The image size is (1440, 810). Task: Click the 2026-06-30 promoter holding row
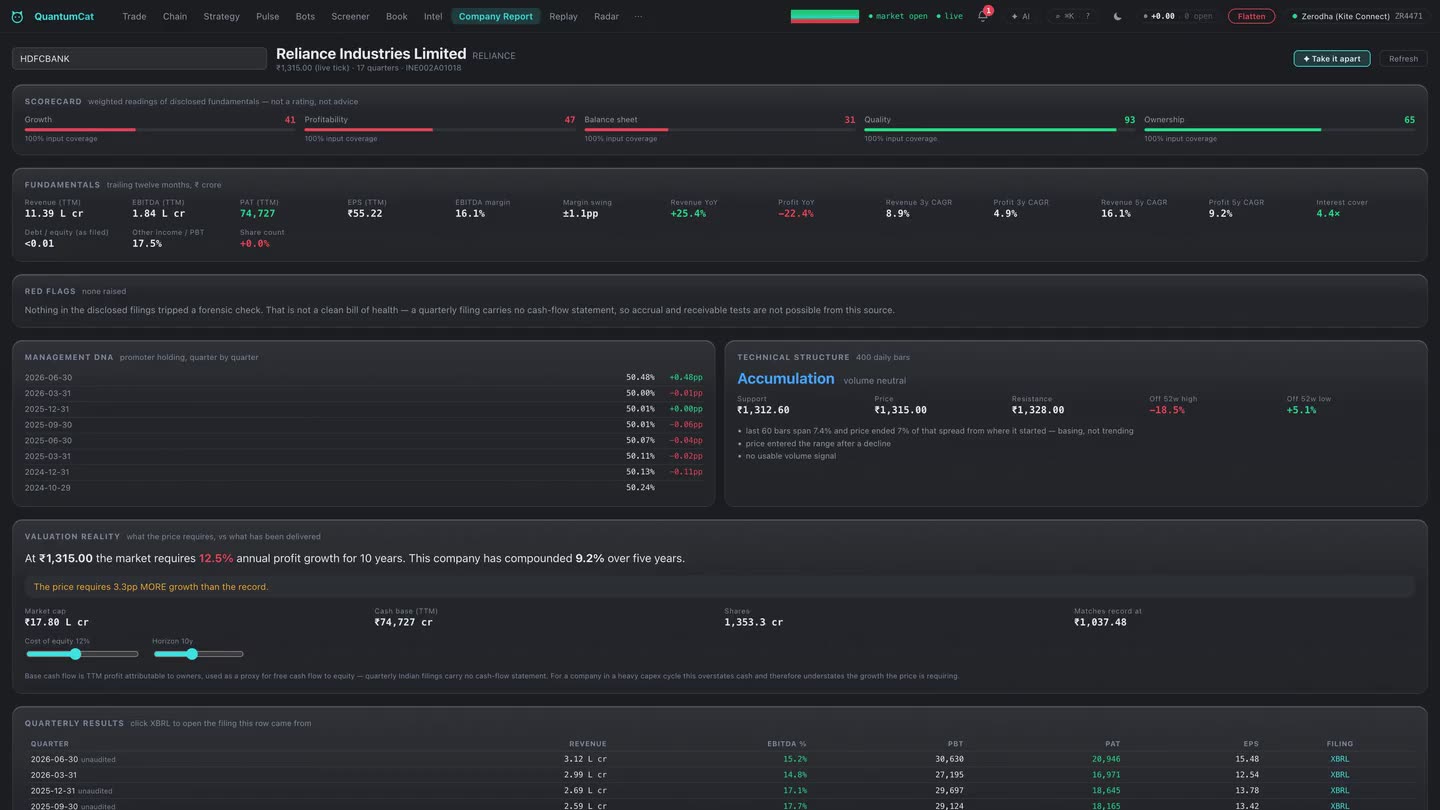coord(364,378)
